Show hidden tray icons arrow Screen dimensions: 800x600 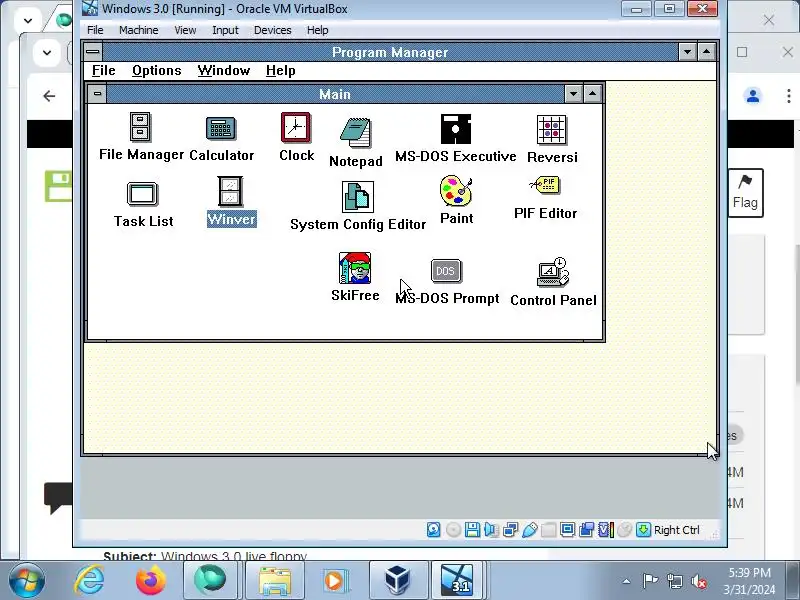pos(627,581)
